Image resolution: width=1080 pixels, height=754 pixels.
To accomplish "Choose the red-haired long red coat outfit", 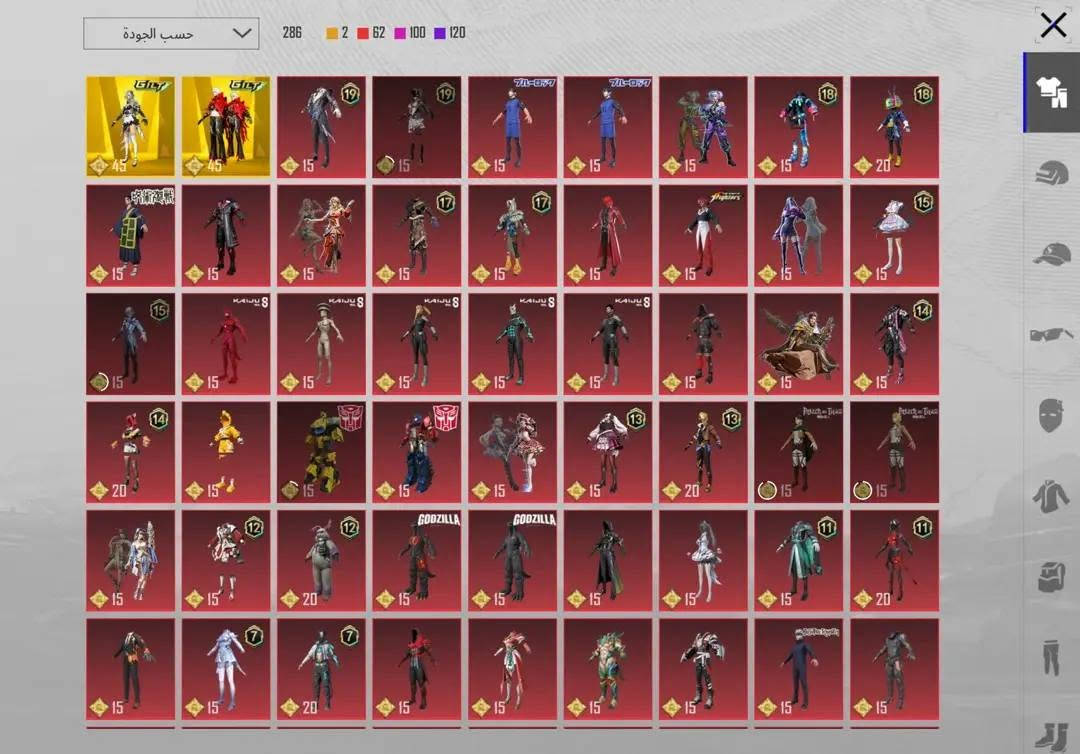I will (x=608, y=235).
